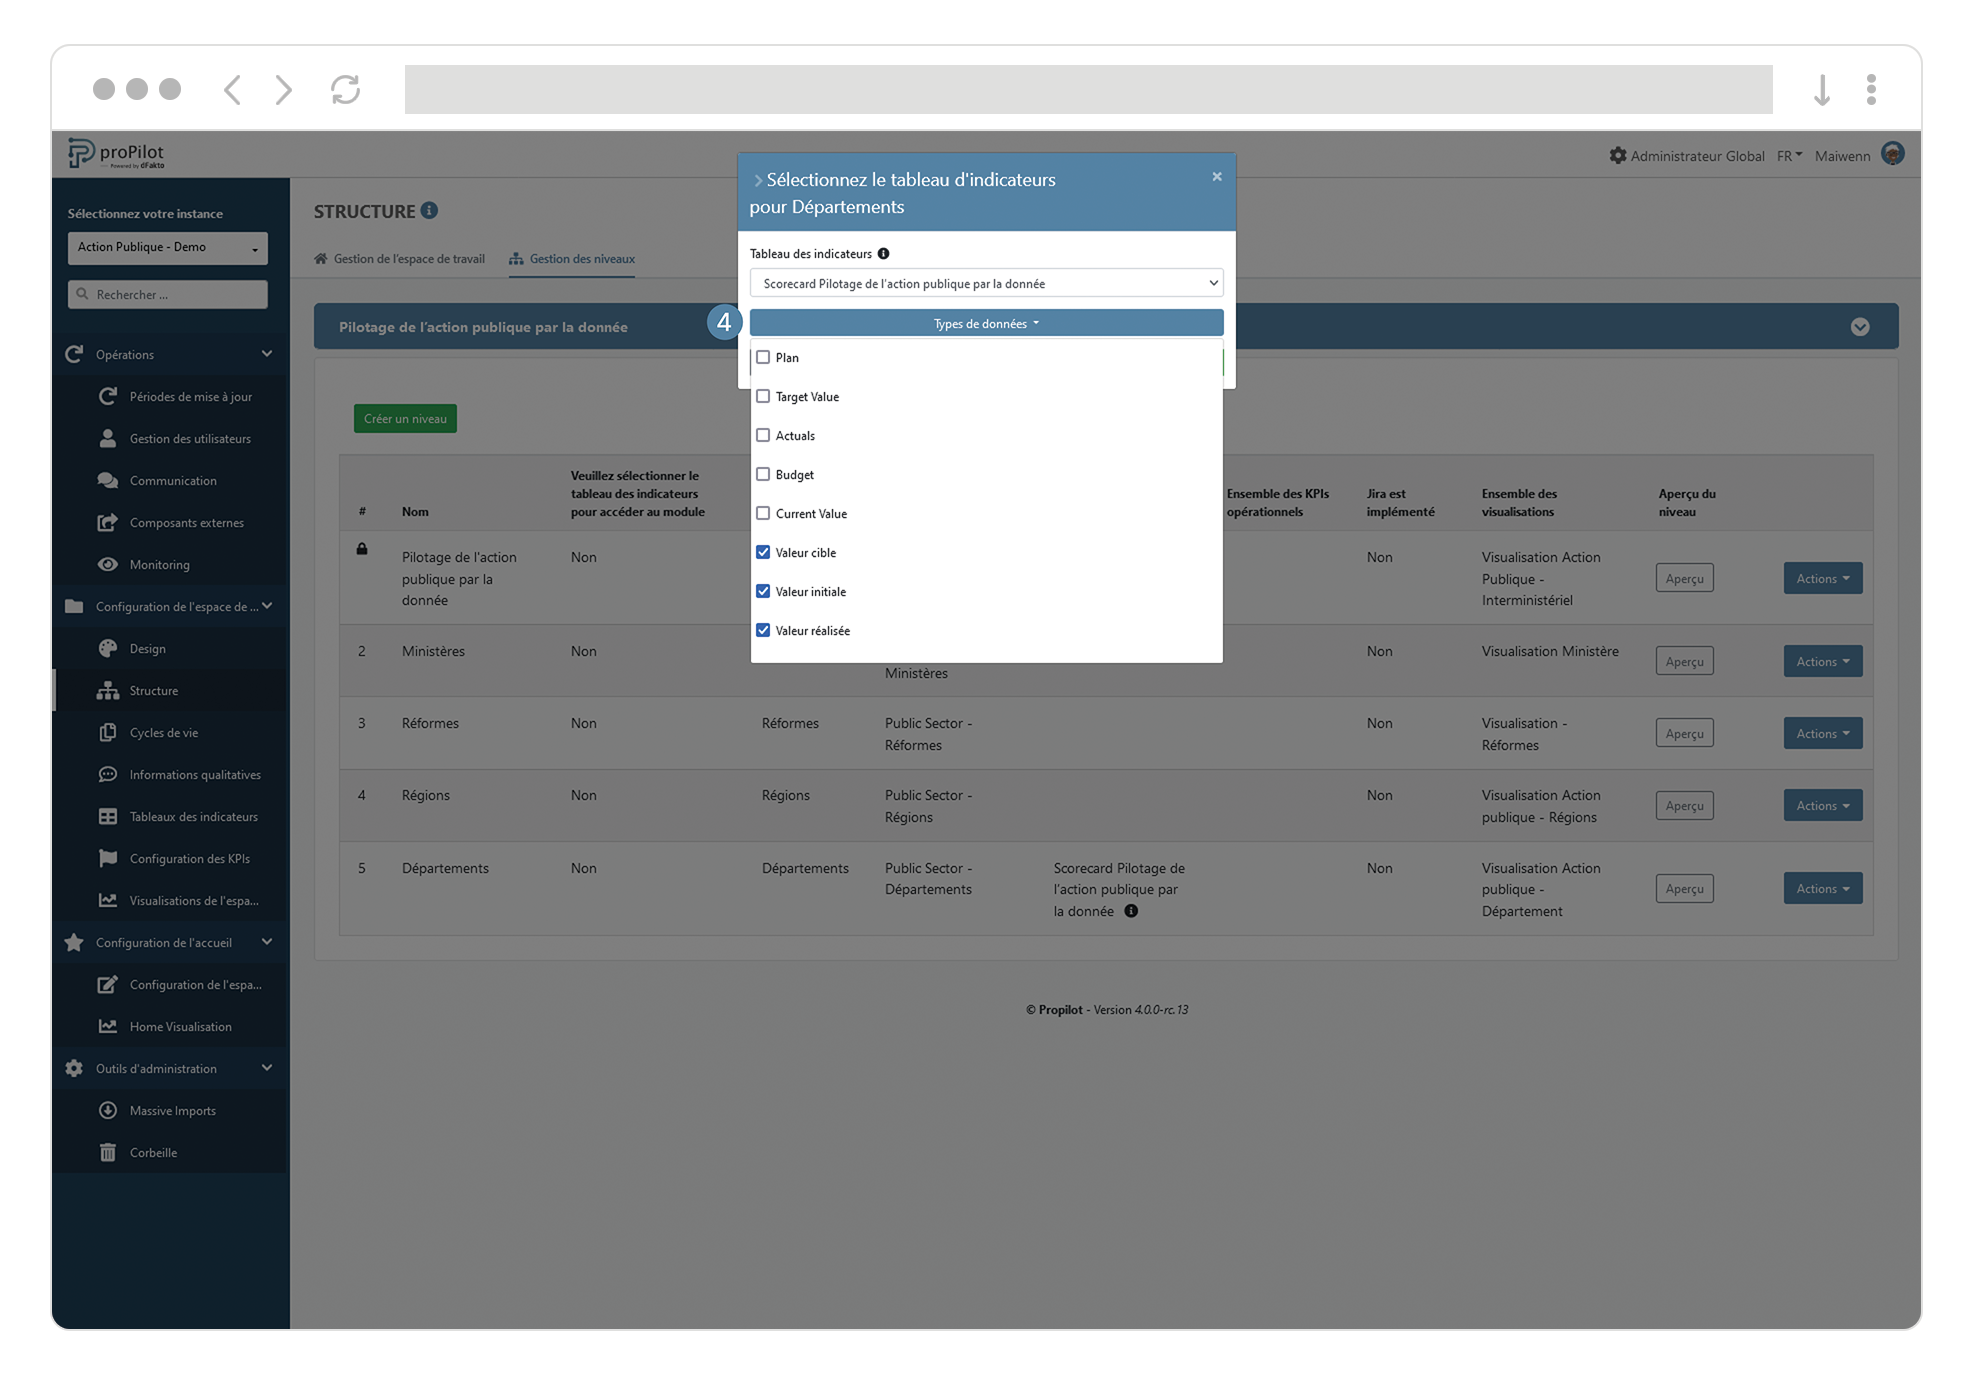
Task: Select the FR language menu
Action: click(1789, 155)
